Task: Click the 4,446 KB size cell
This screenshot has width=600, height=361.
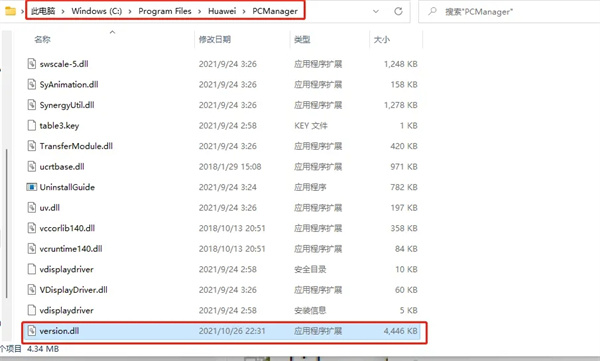Action: pos(401,331)
